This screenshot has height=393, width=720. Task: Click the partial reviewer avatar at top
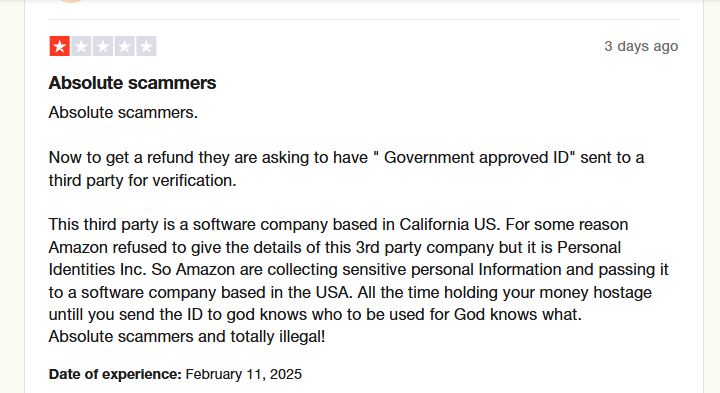coord(72,1)
